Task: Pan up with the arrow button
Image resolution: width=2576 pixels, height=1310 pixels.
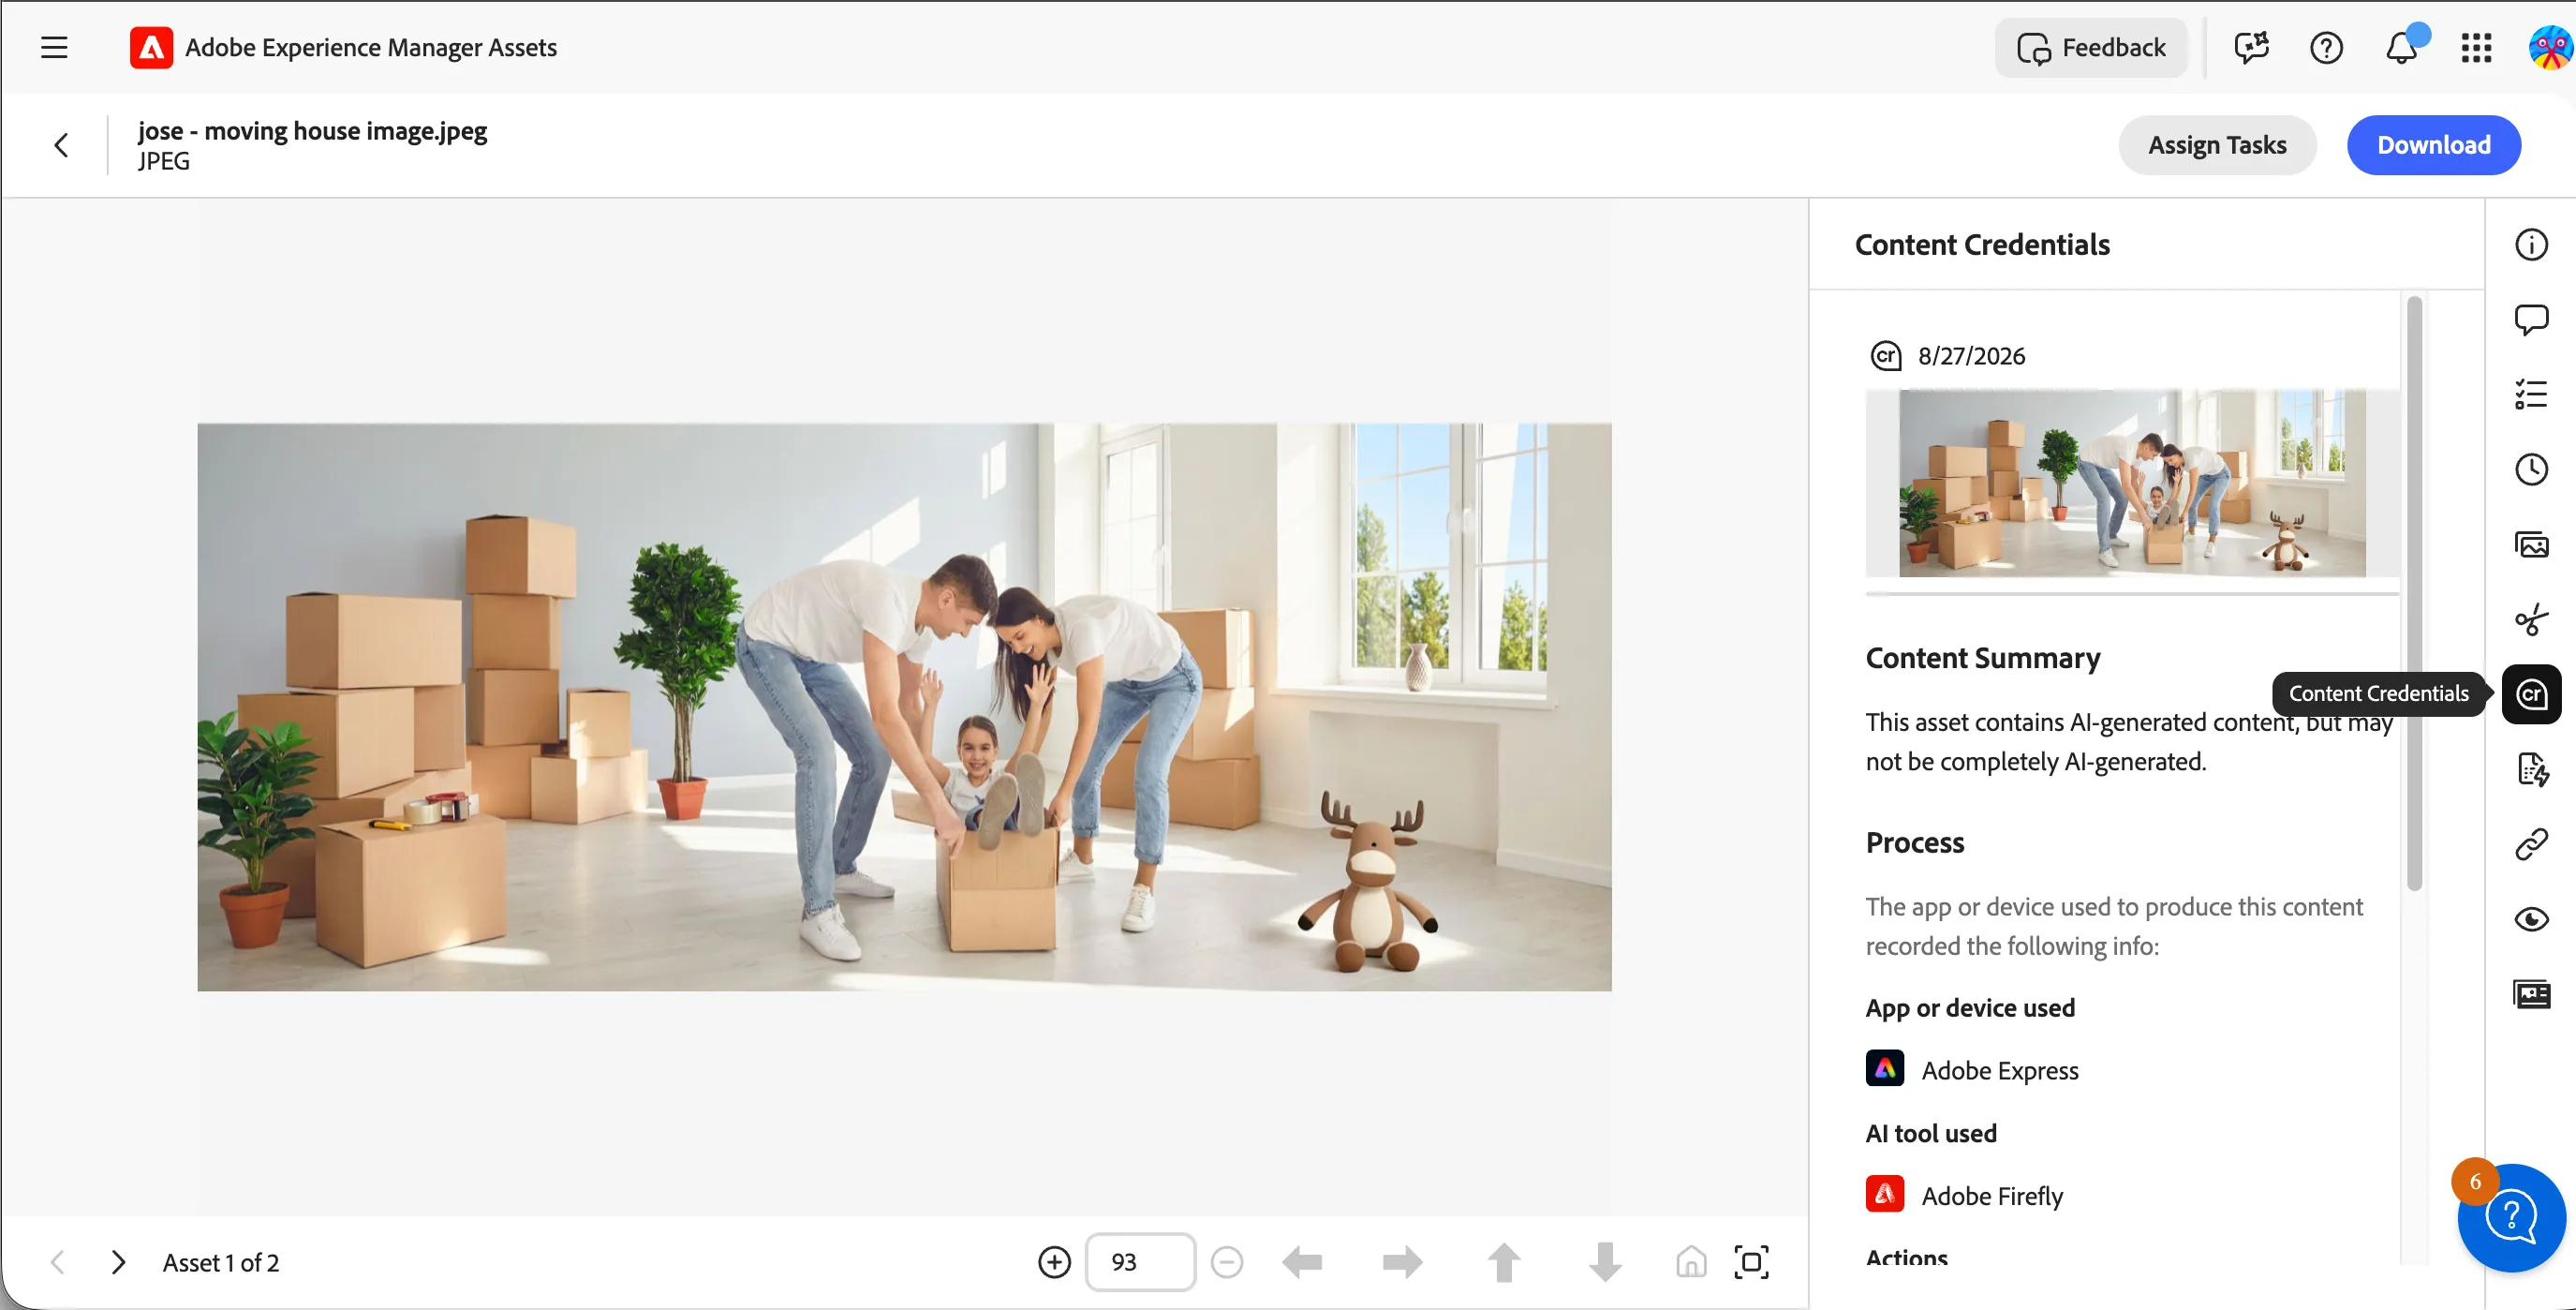Action: pyautogui.click(x=1503, y=1262)
